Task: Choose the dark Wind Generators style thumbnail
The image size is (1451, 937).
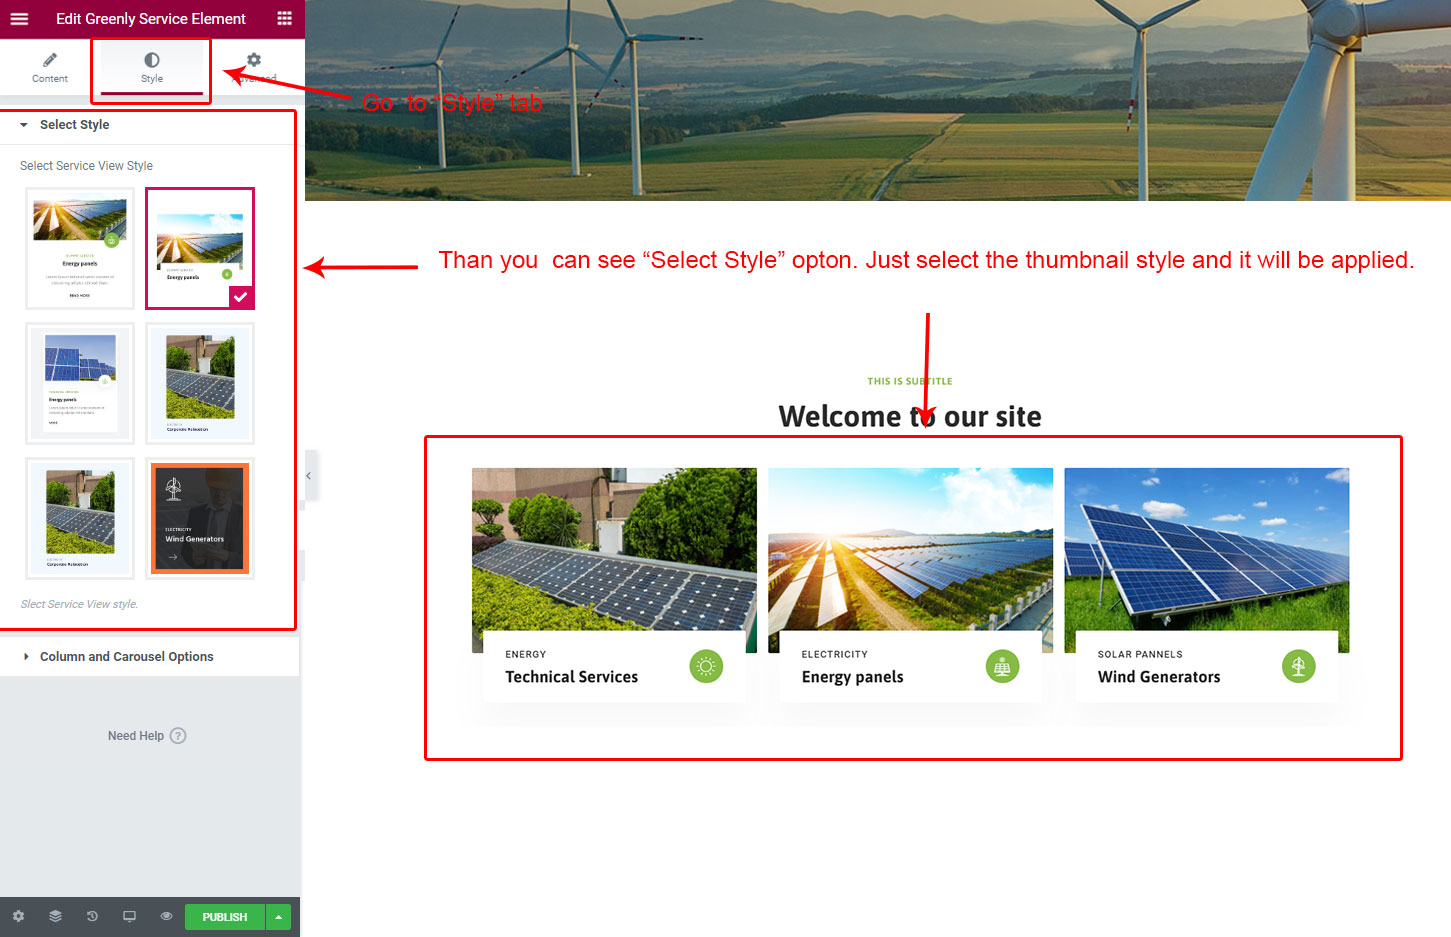Action: [x=200, y=518]
